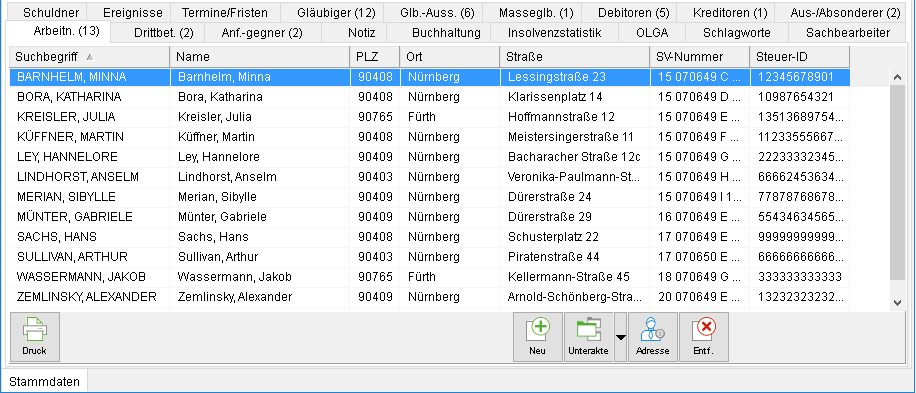Open the Drittbet. (2) tab
The height and width of the screenshot is (393, 916).
tap(157, 33)
